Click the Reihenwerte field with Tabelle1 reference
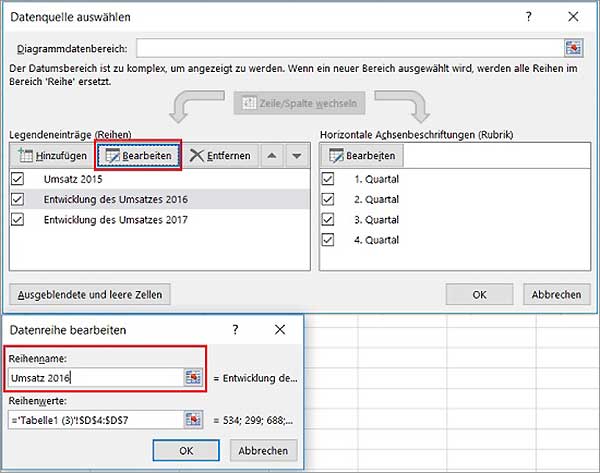The width and height of the screenshot is (600, 473). [96, 420]
